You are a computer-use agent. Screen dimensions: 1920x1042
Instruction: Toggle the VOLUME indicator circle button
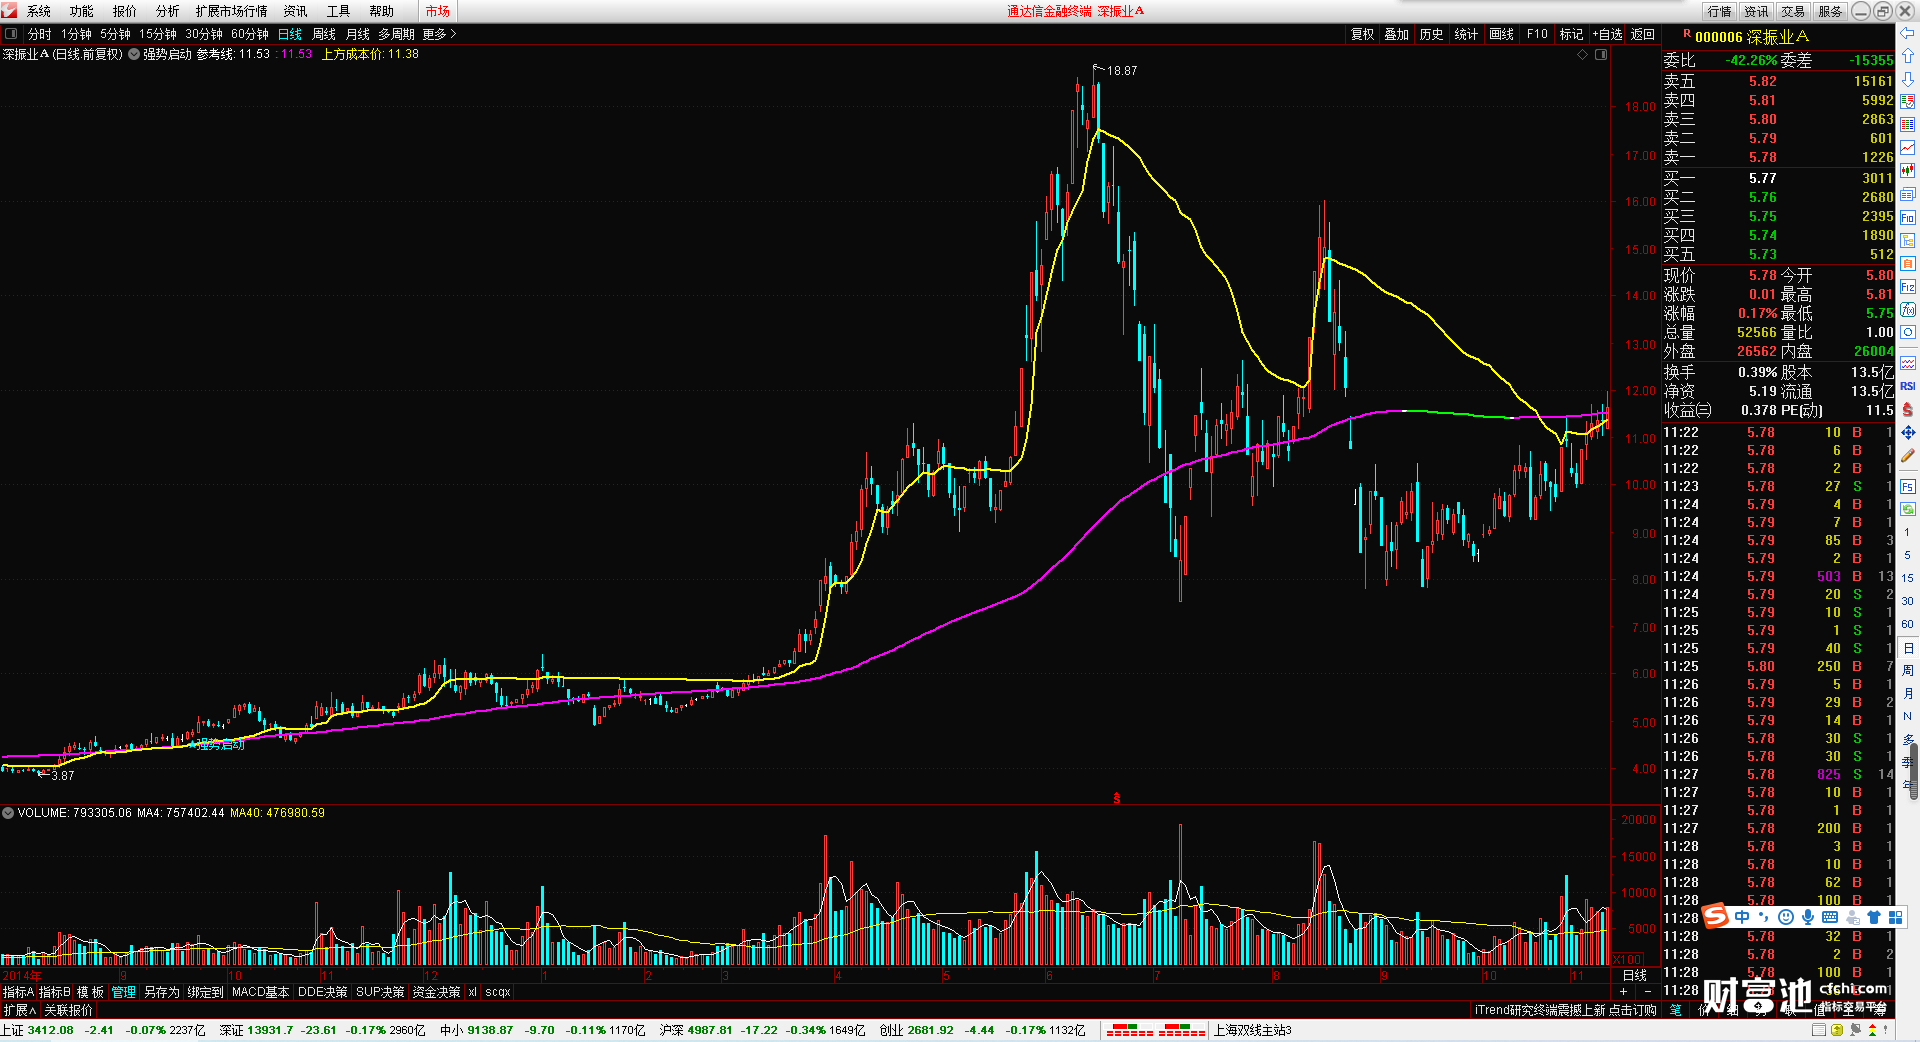coord(8,813)
